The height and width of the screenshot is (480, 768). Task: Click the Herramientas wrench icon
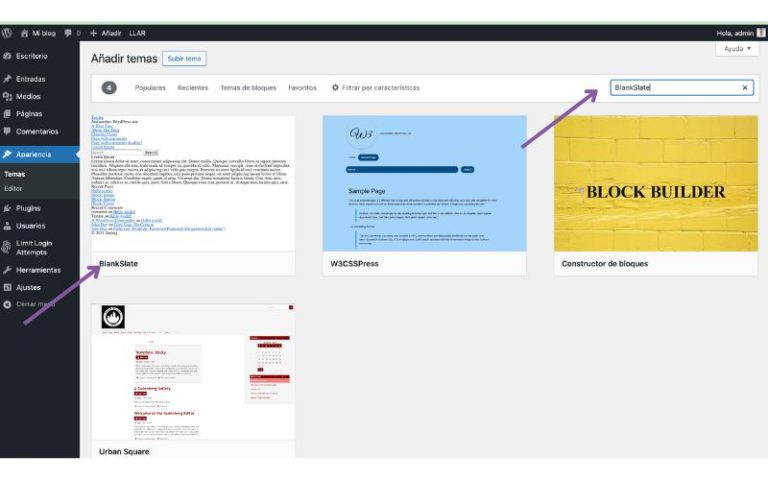click(7, 270)
